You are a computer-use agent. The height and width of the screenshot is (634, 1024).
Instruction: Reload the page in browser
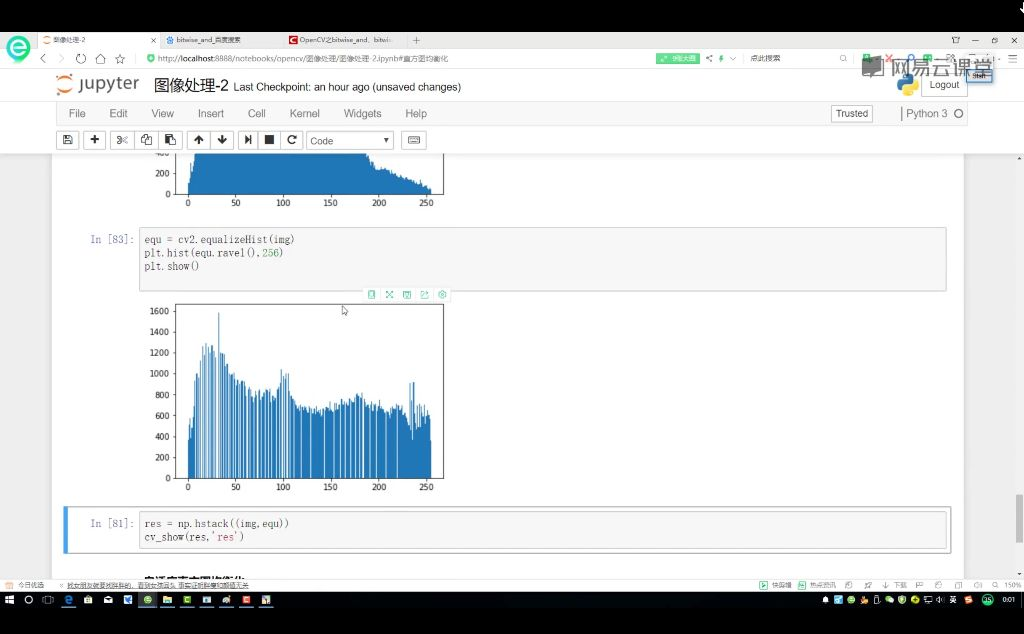(x=80, y=59)
